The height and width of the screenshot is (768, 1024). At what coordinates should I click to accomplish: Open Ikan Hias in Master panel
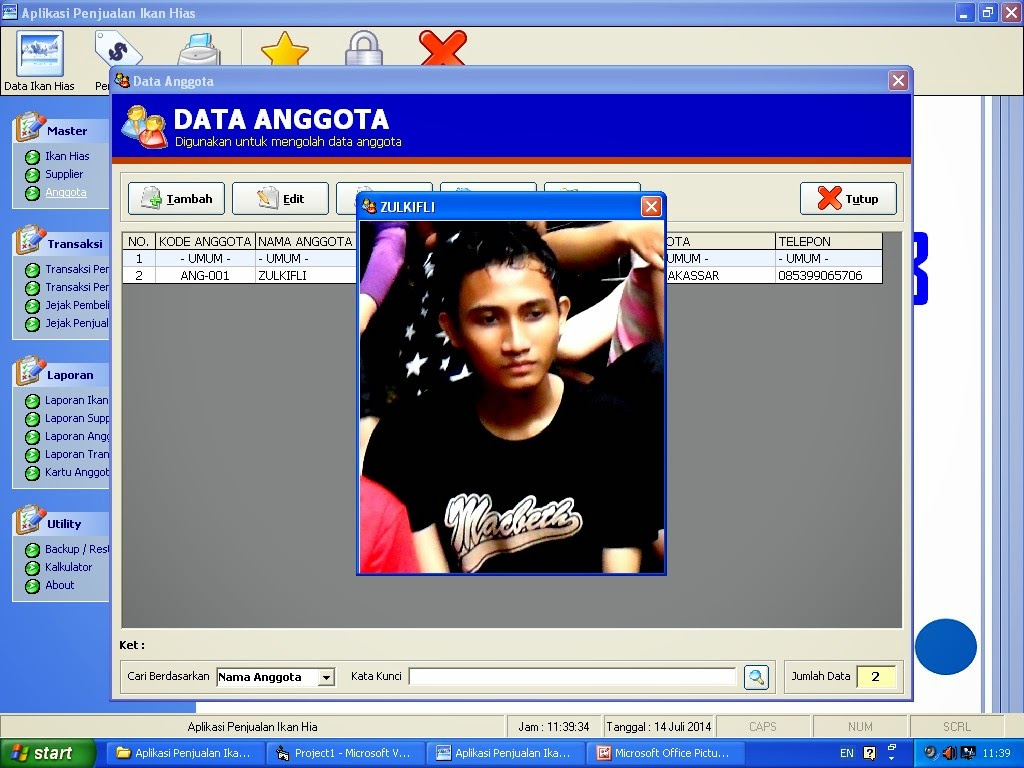(67, 156)
